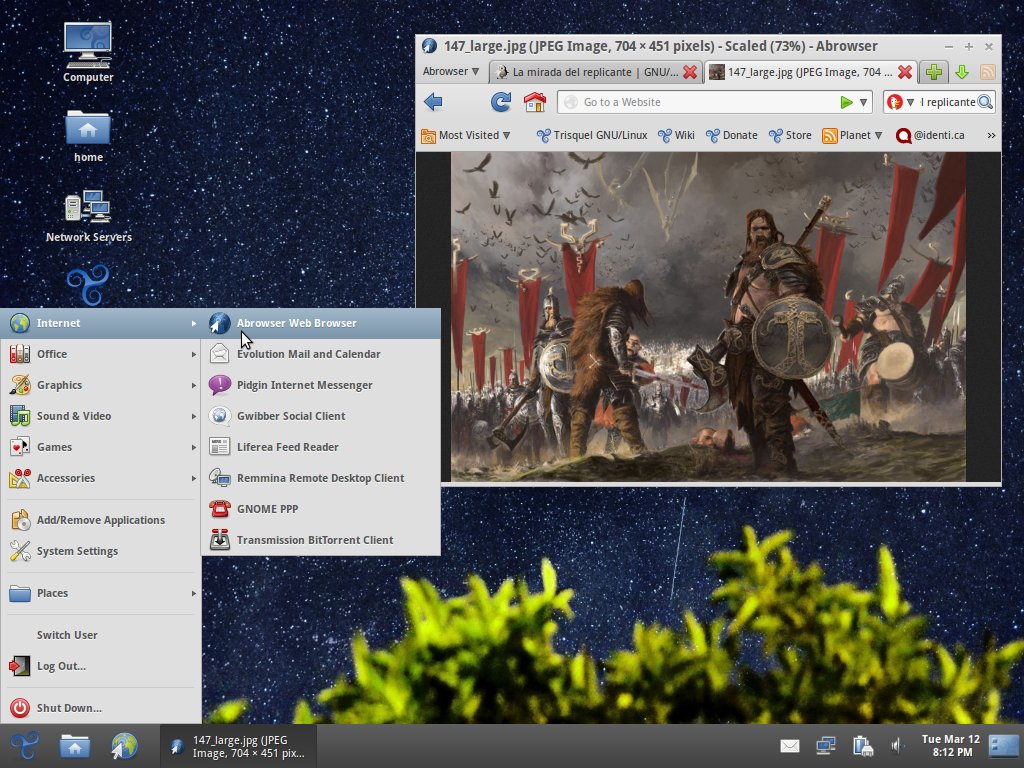Expand the Places submenu

tap(101, 593)
